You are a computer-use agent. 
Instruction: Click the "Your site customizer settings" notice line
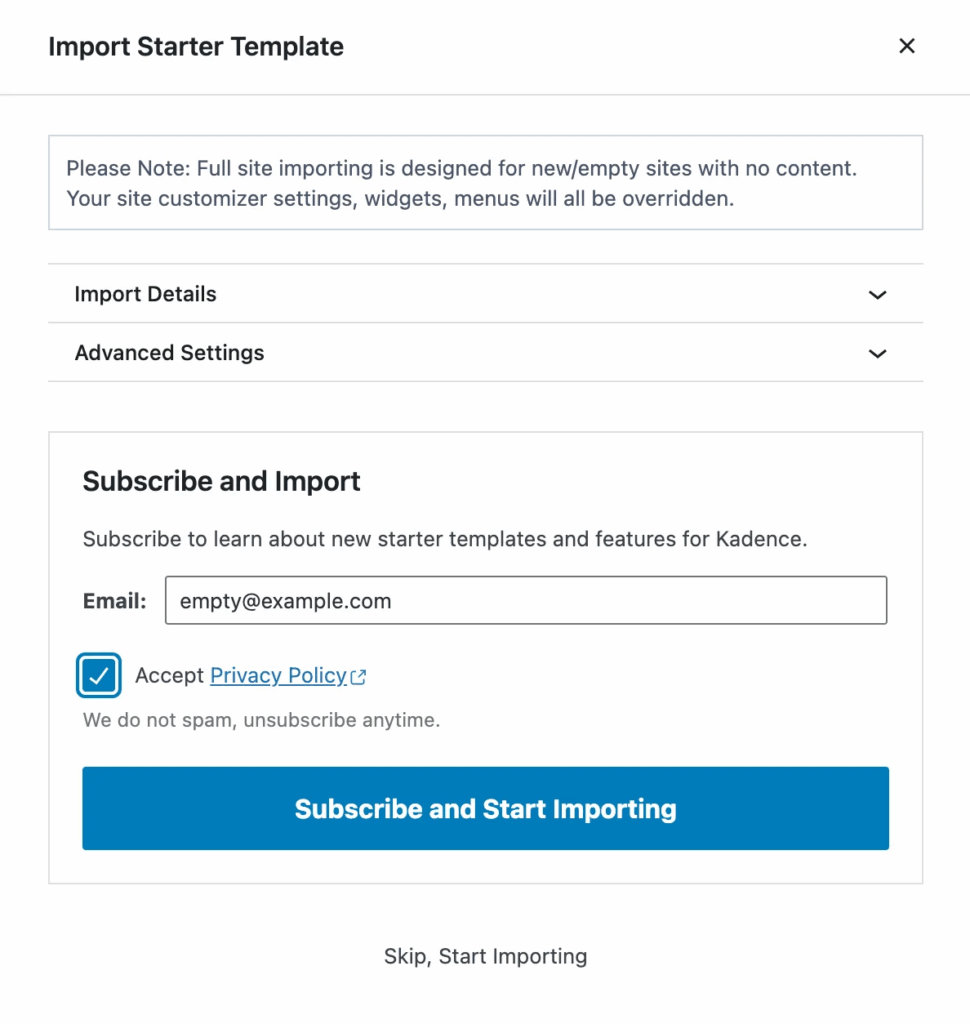(x=400, y=198)
